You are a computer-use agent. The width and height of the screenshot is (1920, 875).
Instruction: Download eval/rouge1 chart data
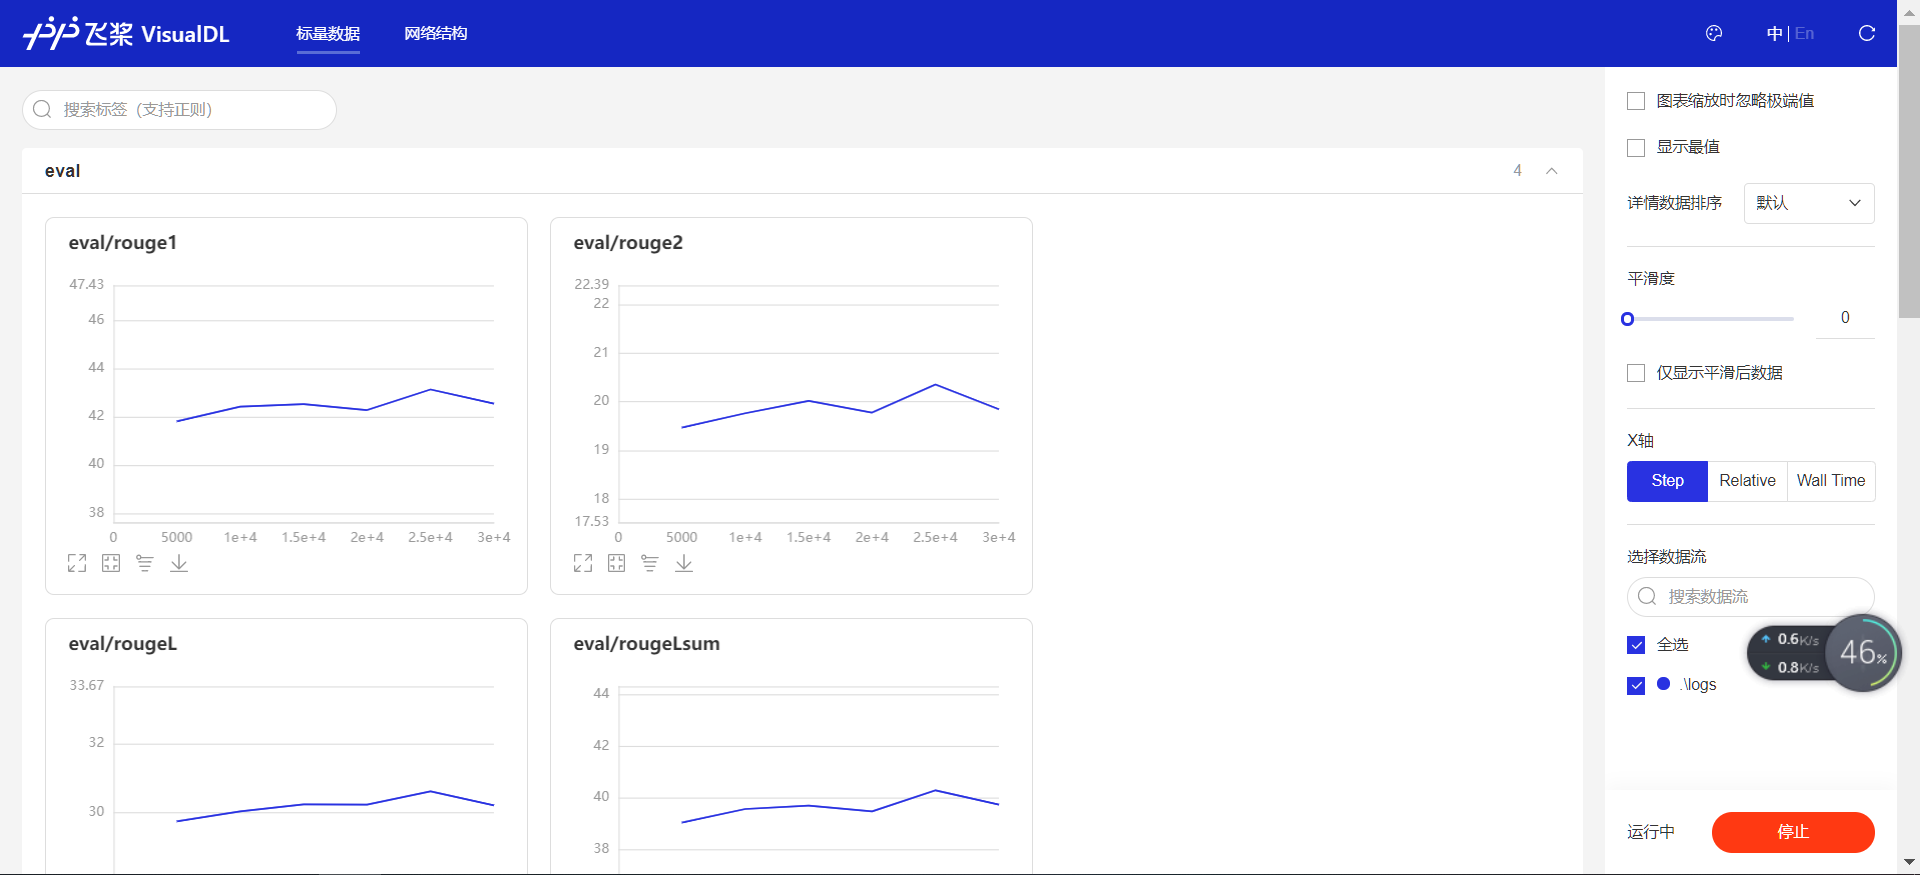pyautogui.click(x=179, y=563)
